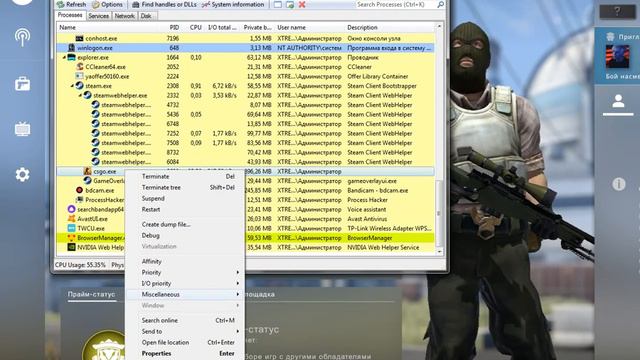
Task: Click the player avatar thumbnail
Action: click(x=617, y=57)
